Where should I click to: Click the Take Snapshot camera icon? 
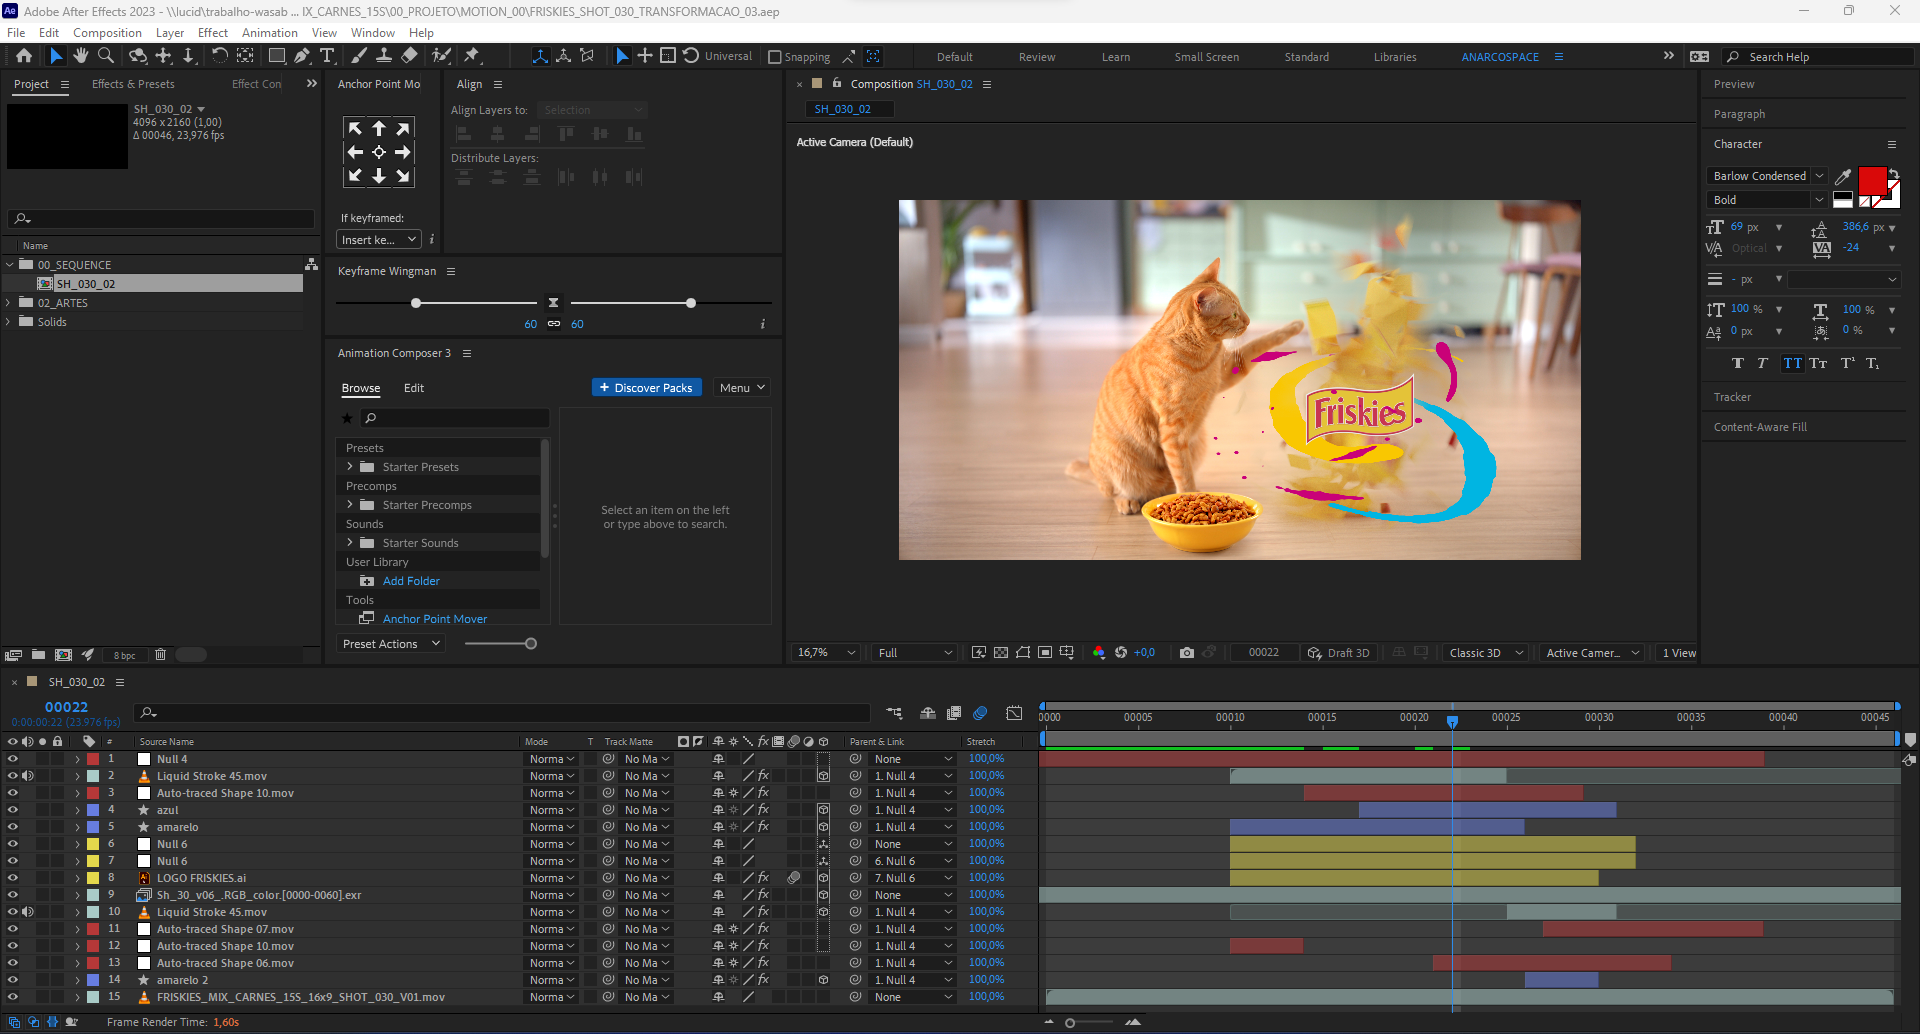click(x=1186, y=653)
